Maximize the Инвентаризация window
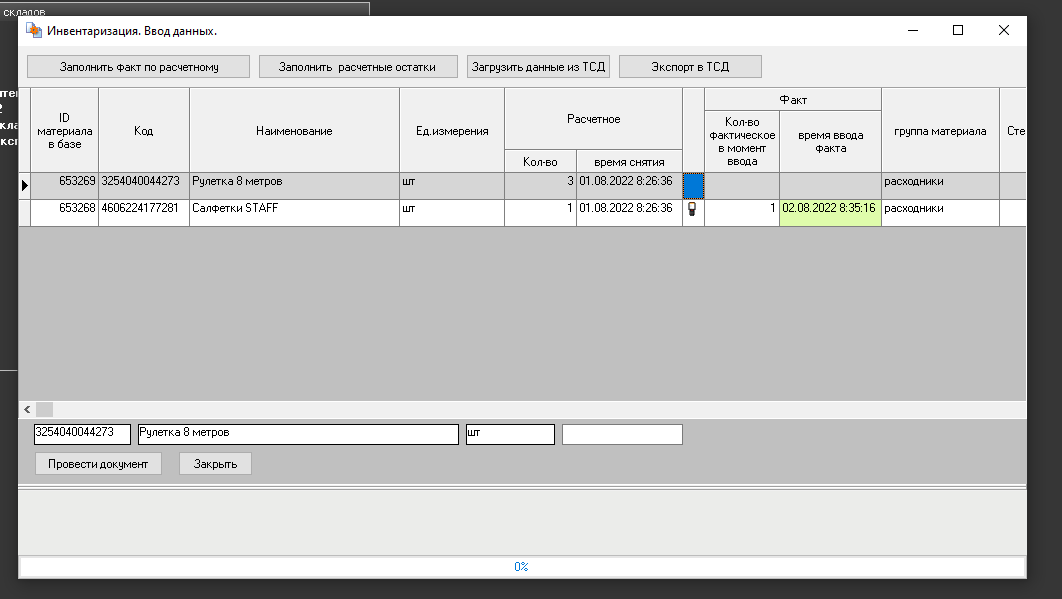This screenshot has width=1062, height=599. point(958,31)
